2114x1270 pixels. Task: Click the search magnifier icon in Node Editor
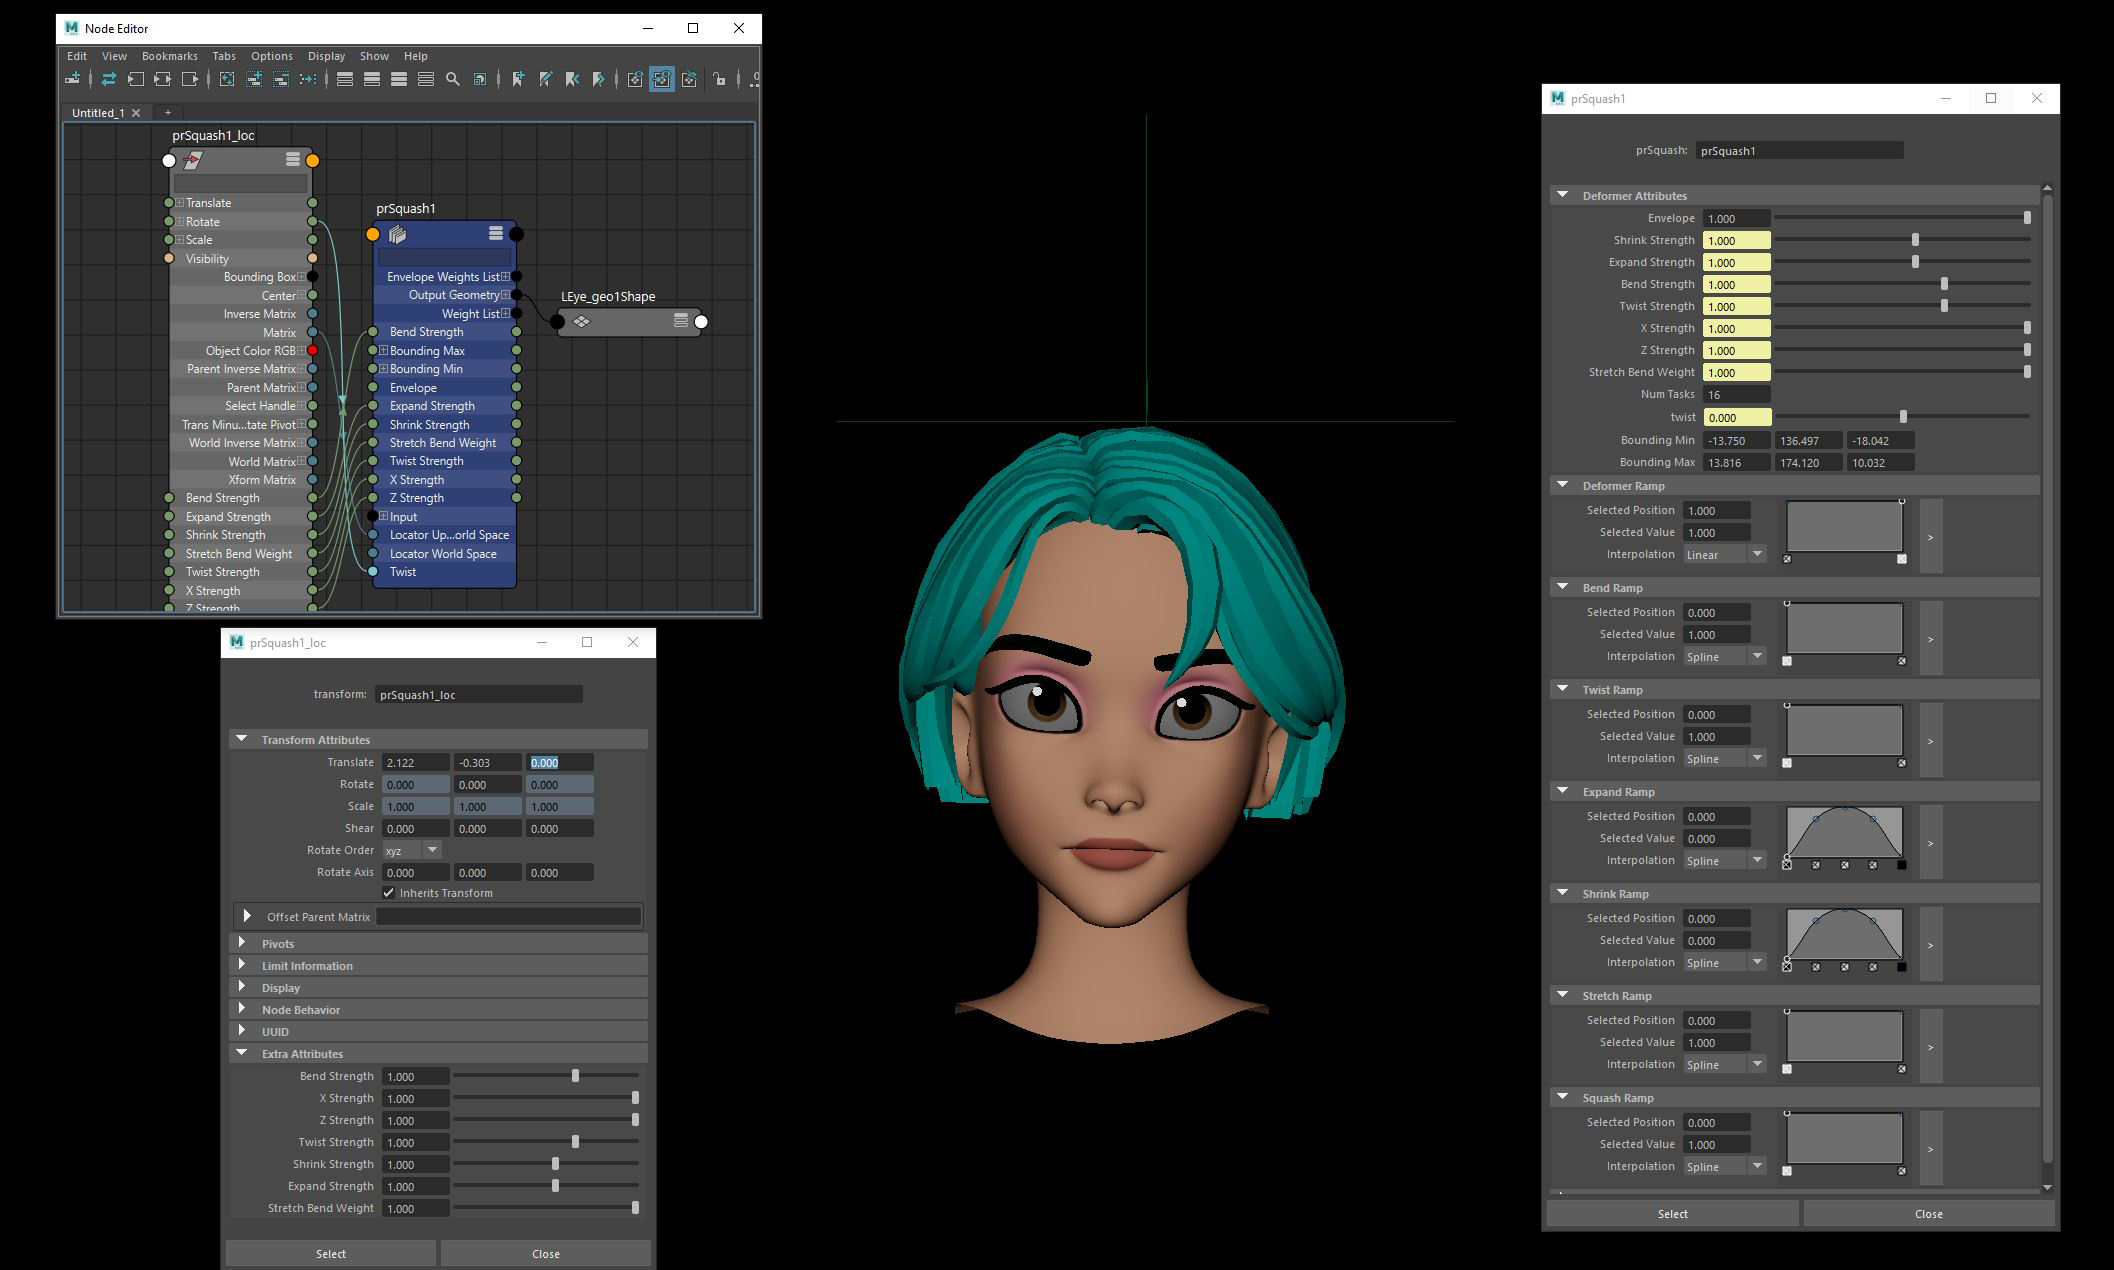(x=453, y=79)
